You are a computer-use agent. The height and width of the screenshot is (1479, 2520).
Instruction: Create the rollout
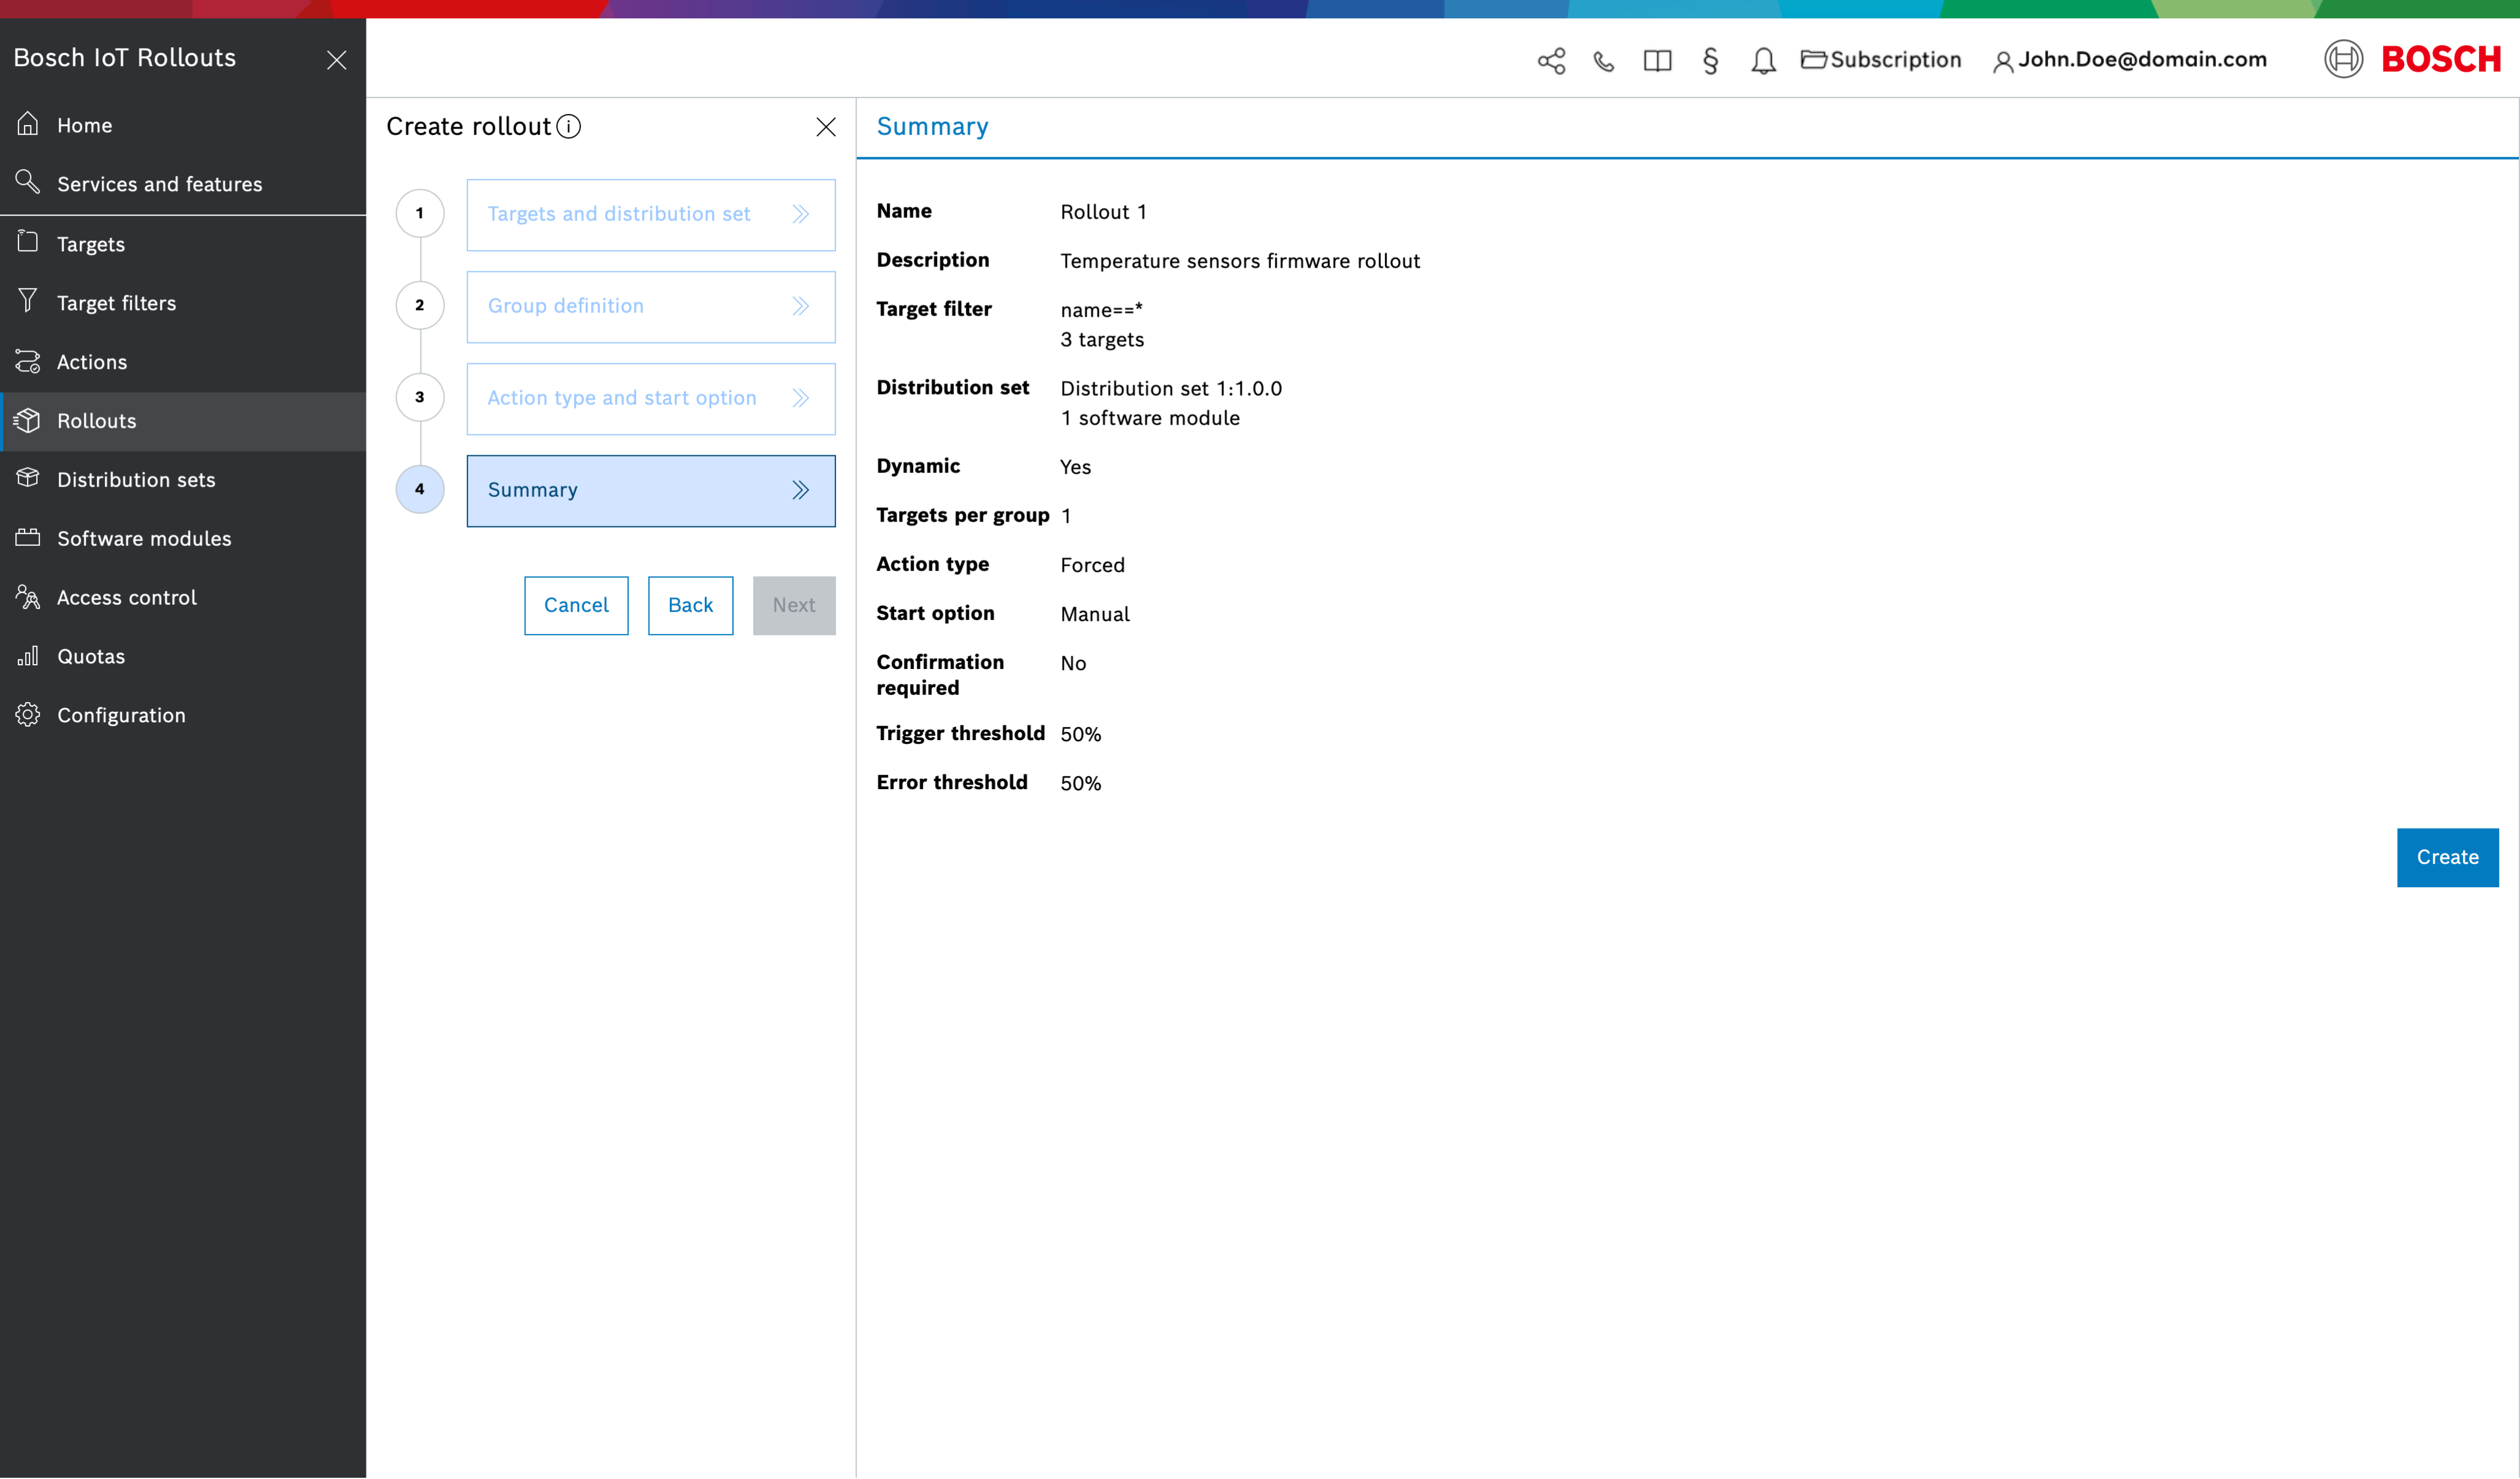tap(2447, 857)
